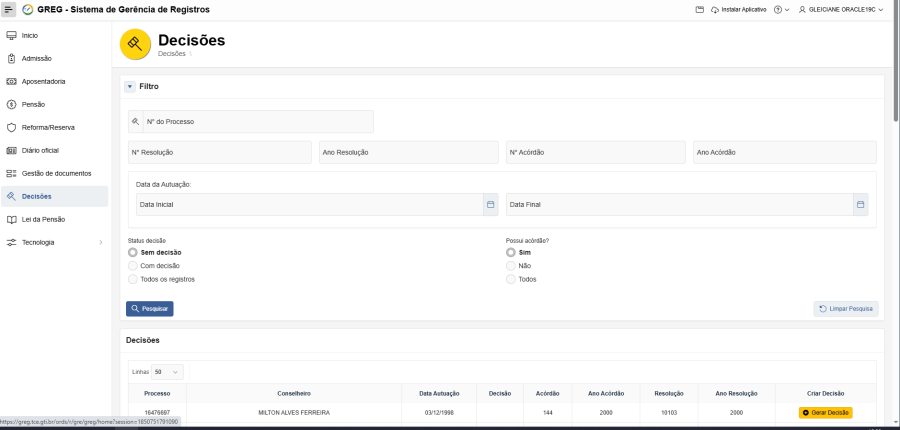Select the 'Com decisão' status option
This screenshot has height=430, width=900.
click(x=133, y=266)
